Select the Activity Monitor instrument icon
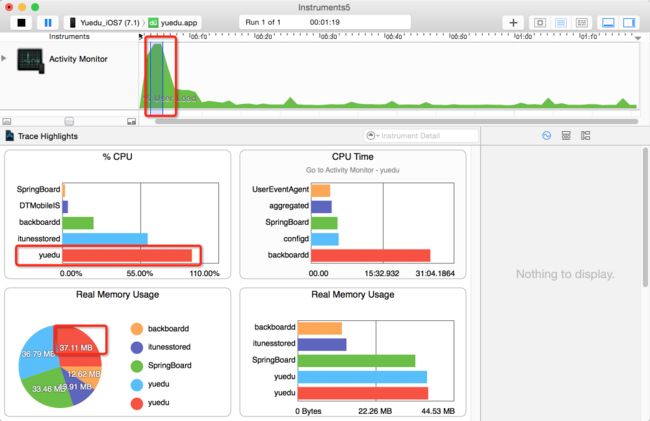The width and height of the screenshot is (650, 421). click(30, 60)
